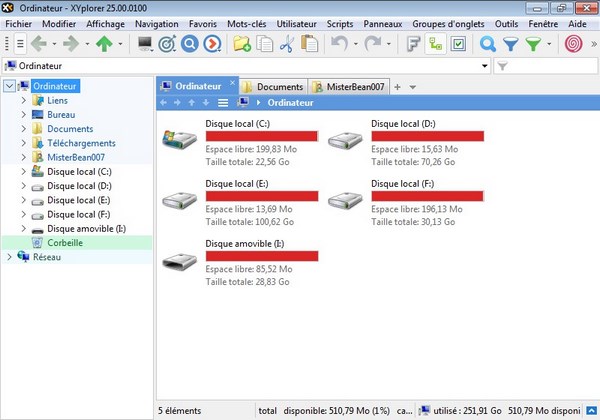This screenshot has height=420, width=600.
Task: Add a new tab with plus button
Action: [397, 87]
